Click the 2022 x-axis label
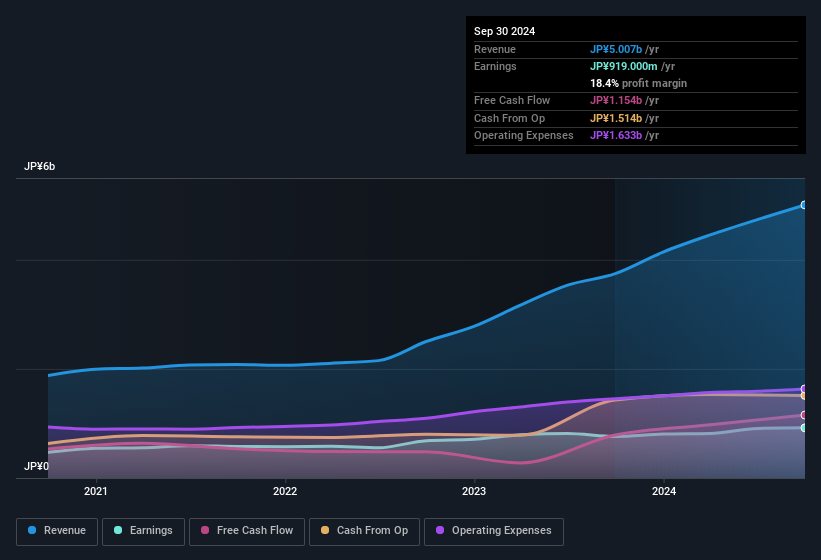This screenshot has height=560, width=821. pyautogui.click(x=285, y=491)
